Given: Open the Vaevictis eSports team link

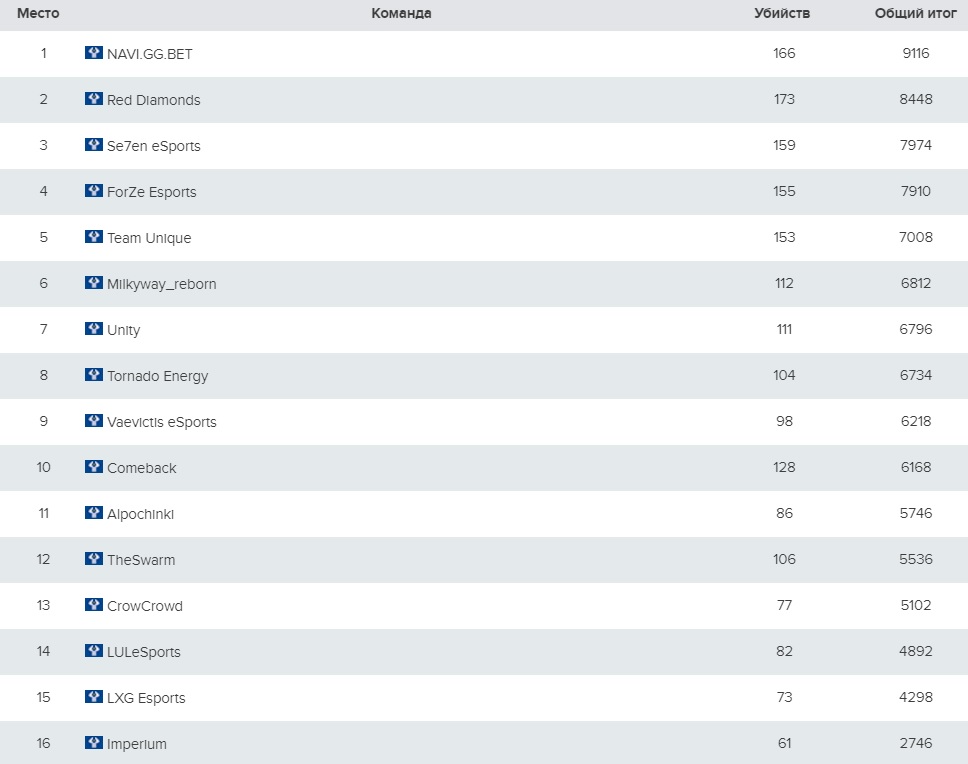Looking at the screenshot, I should (161, 422).
